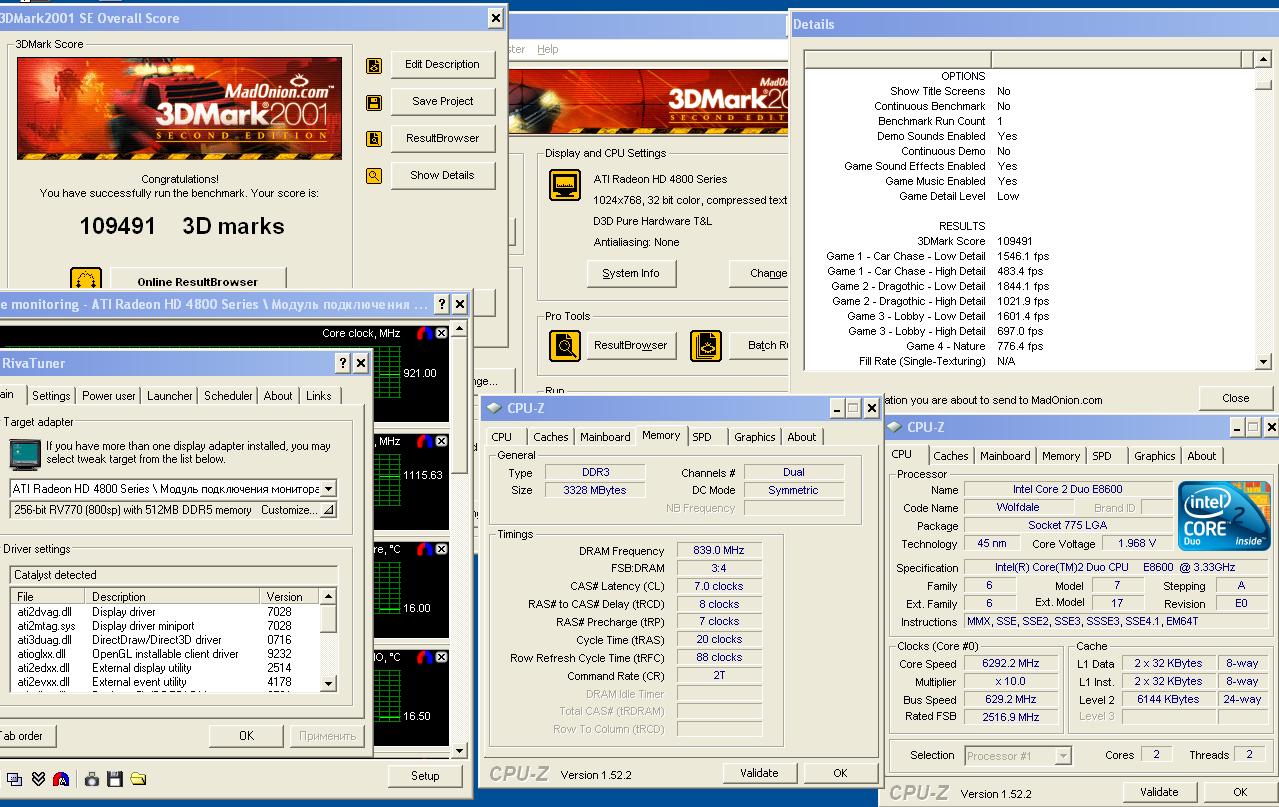Open the Scheduler tab in RivaTuner
The width and height of the screenshot is (1279, 807).
click(x=228, y=396)
